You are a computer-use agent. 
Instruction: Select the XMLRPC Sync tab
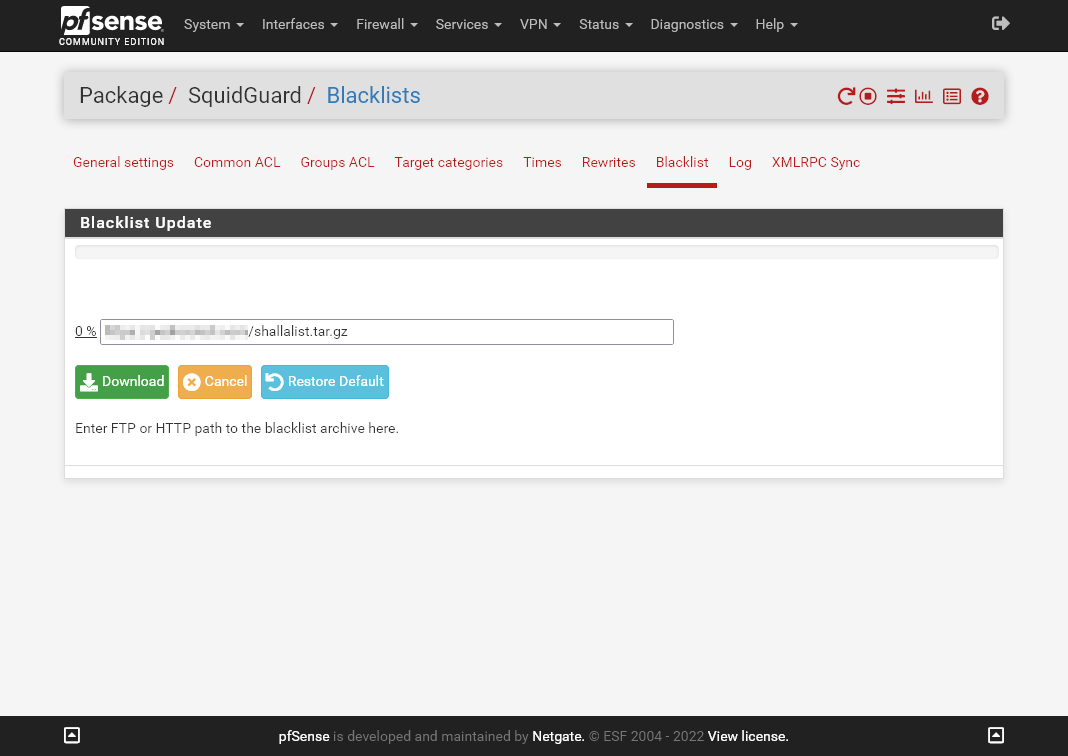(815, 162)
